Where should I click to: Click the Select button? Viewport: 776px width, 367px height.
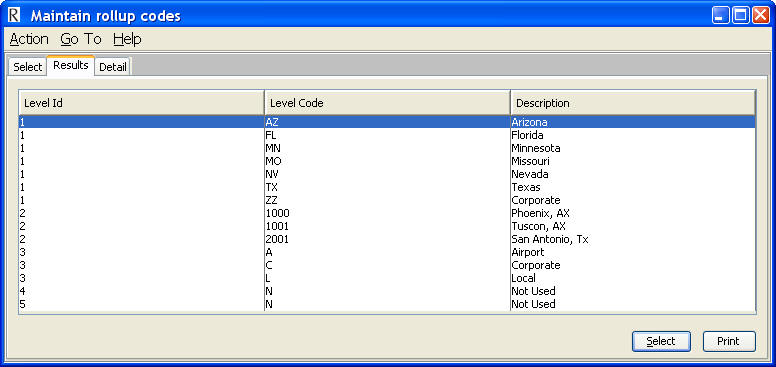pyautogui.click(x=661, y=341)
